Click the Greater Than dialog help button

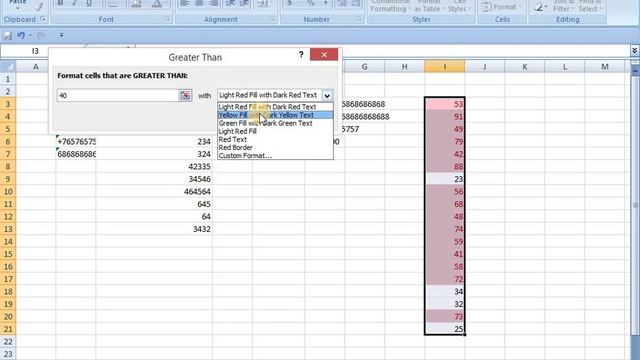(301, 54)
